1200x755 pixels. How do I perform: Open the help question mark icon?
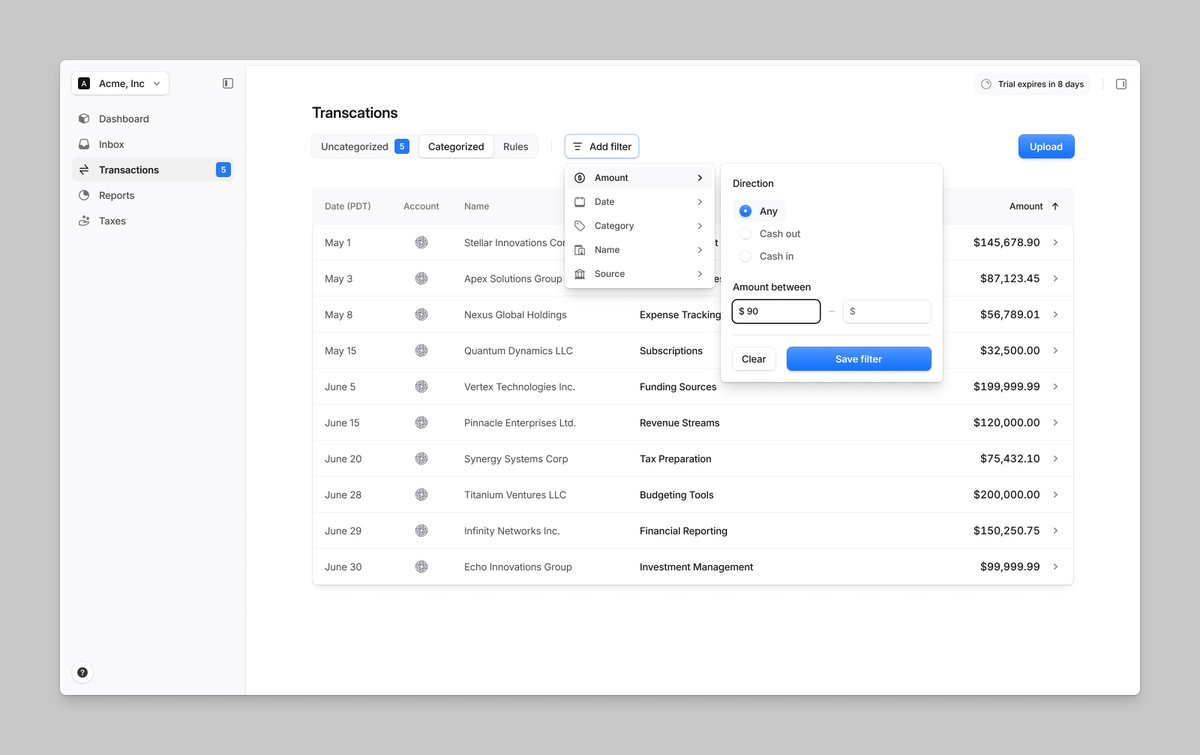[82, 673]
